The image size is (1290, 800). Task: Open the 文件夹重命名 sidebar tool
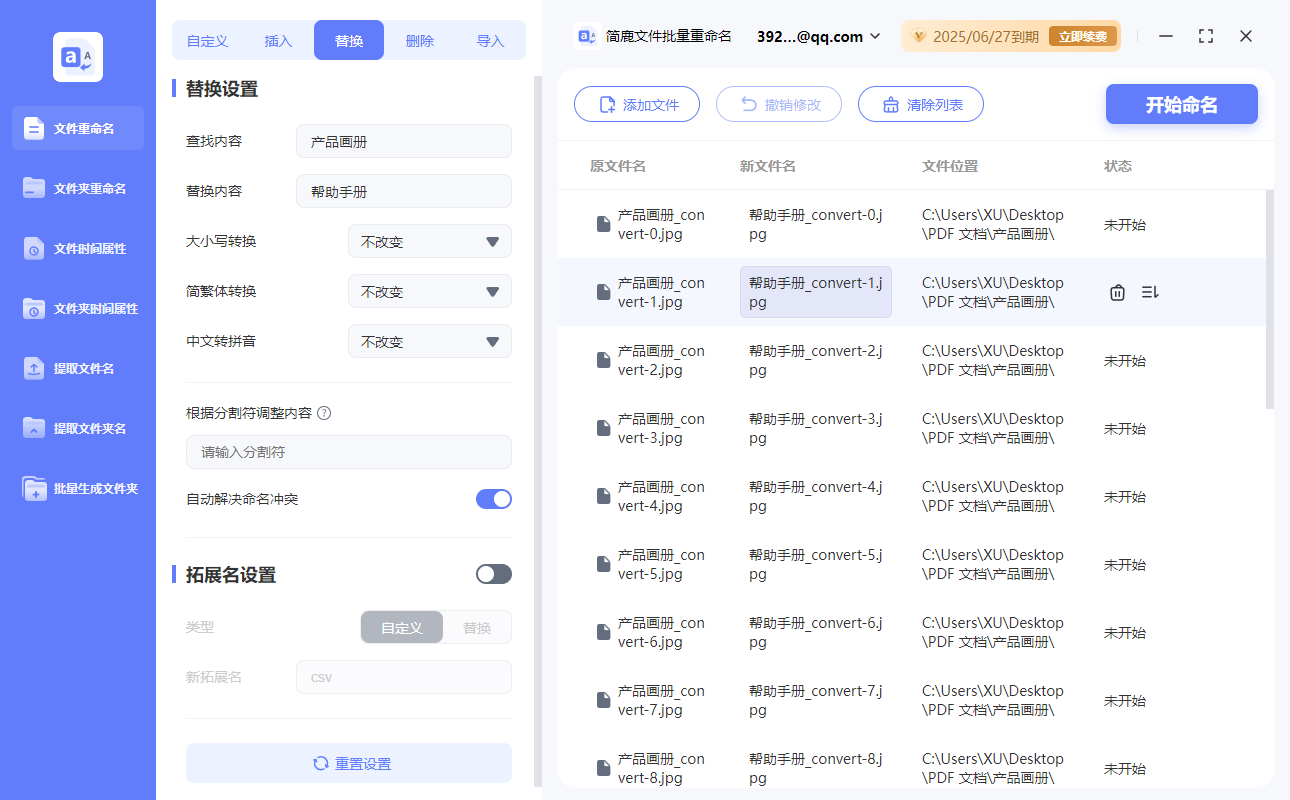pos(77,188)
